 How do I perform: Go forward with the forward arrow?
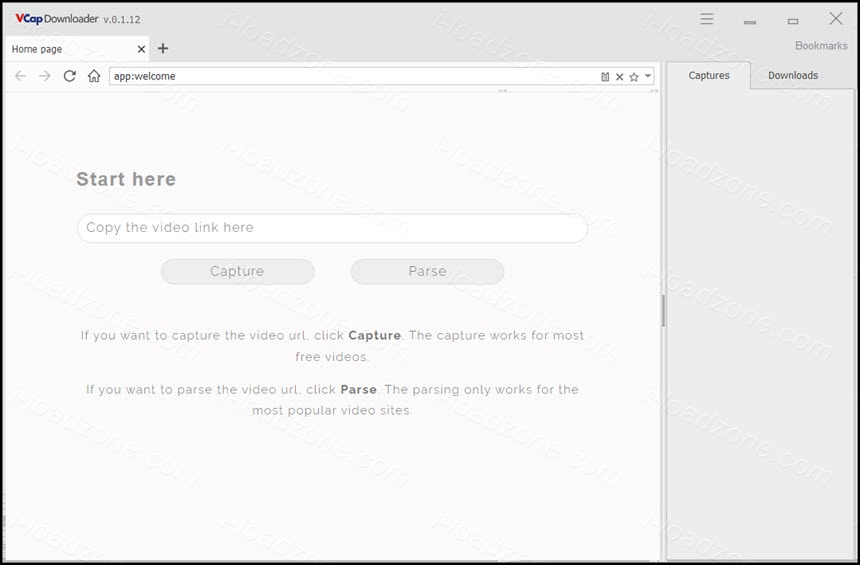click(45, 76)
